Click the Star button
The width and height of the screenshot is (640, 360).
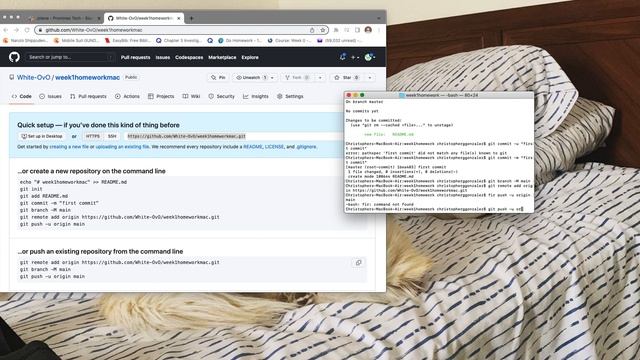(347, 78)
